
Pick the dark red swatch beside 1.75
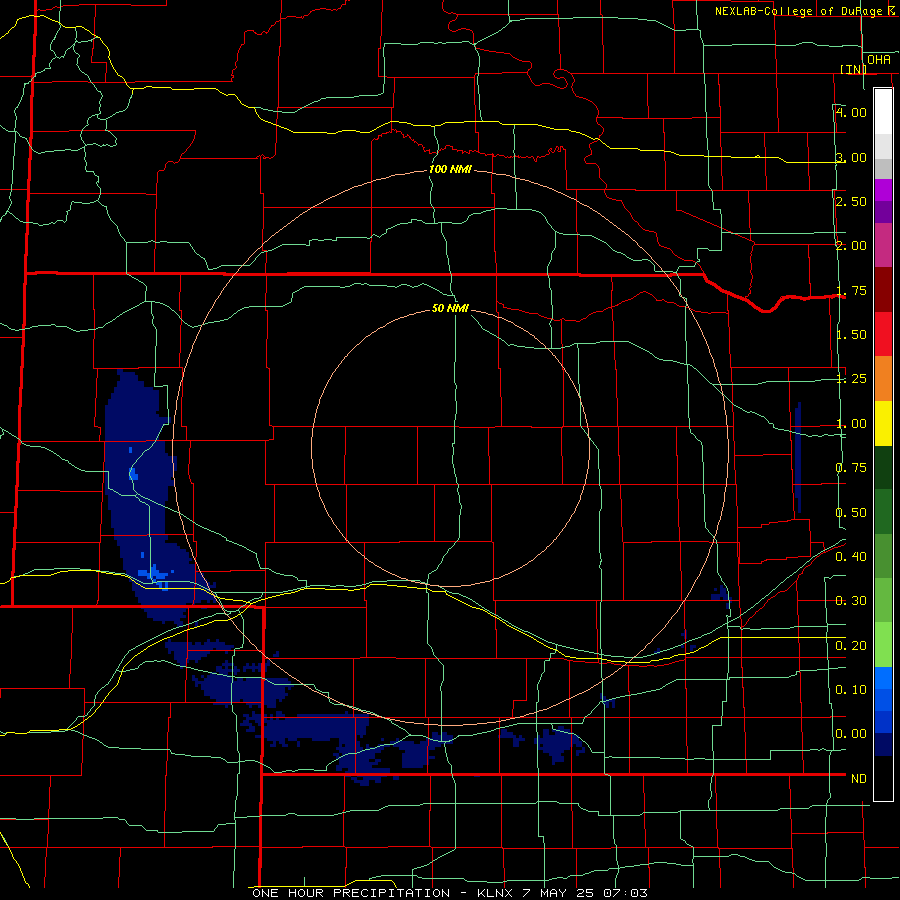[883, 290]
